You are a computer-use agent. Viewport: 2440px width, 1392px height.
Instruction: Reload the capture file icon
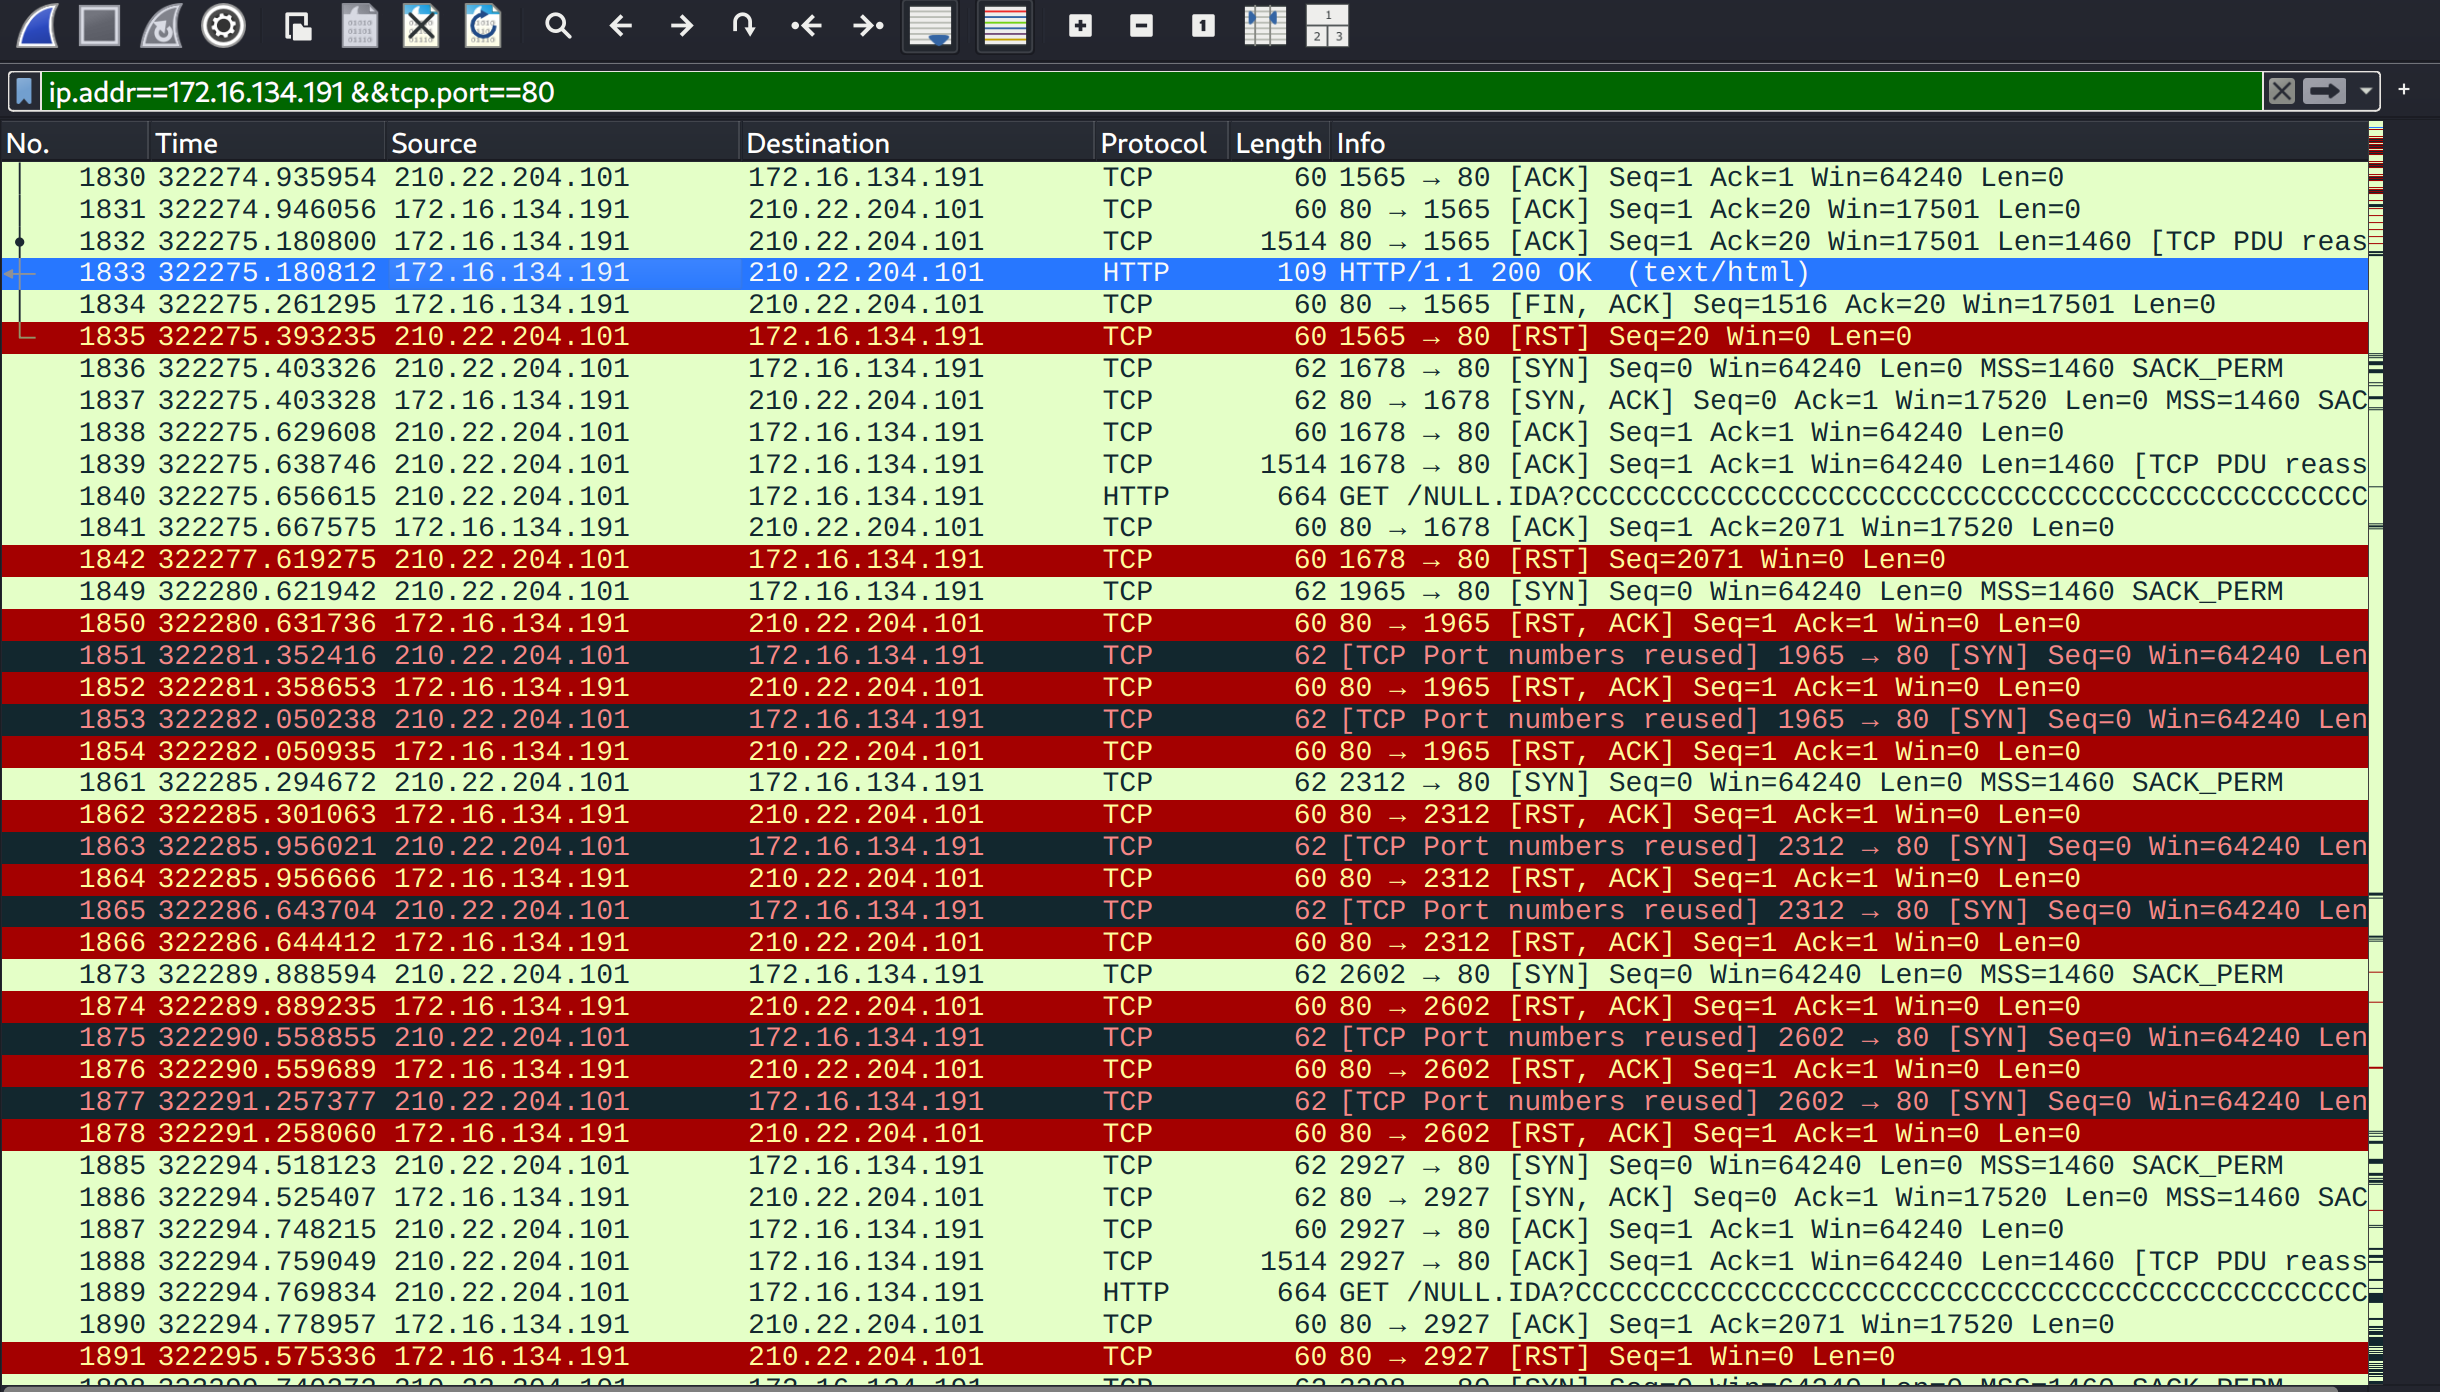pyautogui.click(x=483, y=26)
